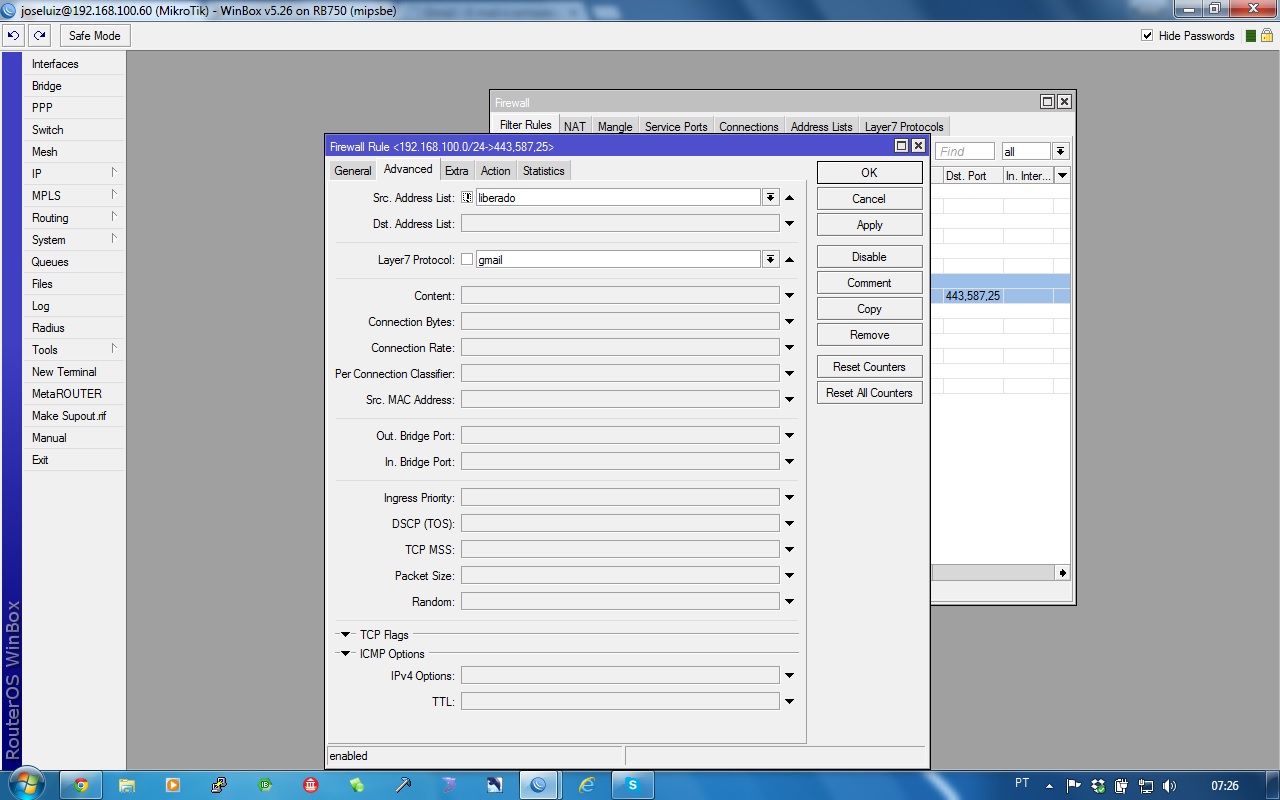This screenshot has width=1280, height=800.
Task: Open File Explorer from the taskbar
Action: (x=127, y=785)
